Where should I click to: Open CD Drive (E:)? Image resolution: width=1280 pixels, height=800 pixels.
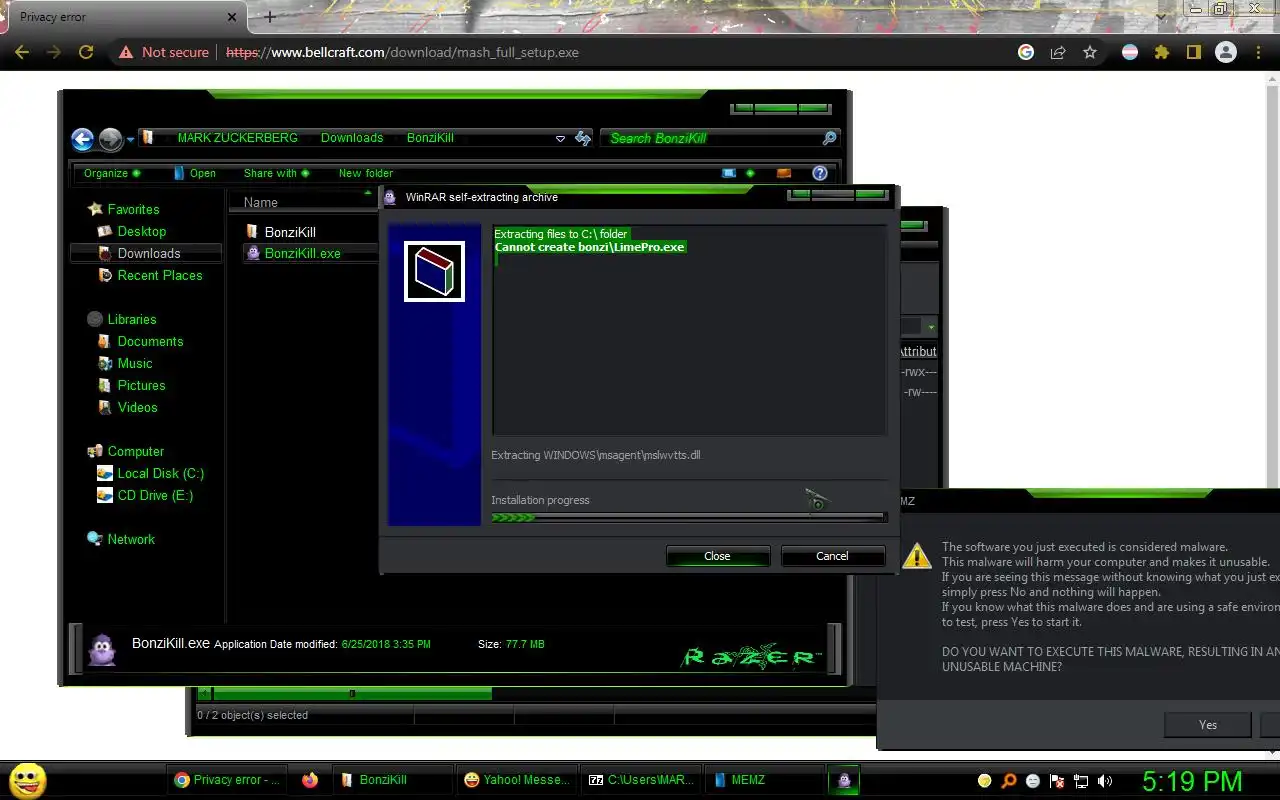tap(145, 495)
